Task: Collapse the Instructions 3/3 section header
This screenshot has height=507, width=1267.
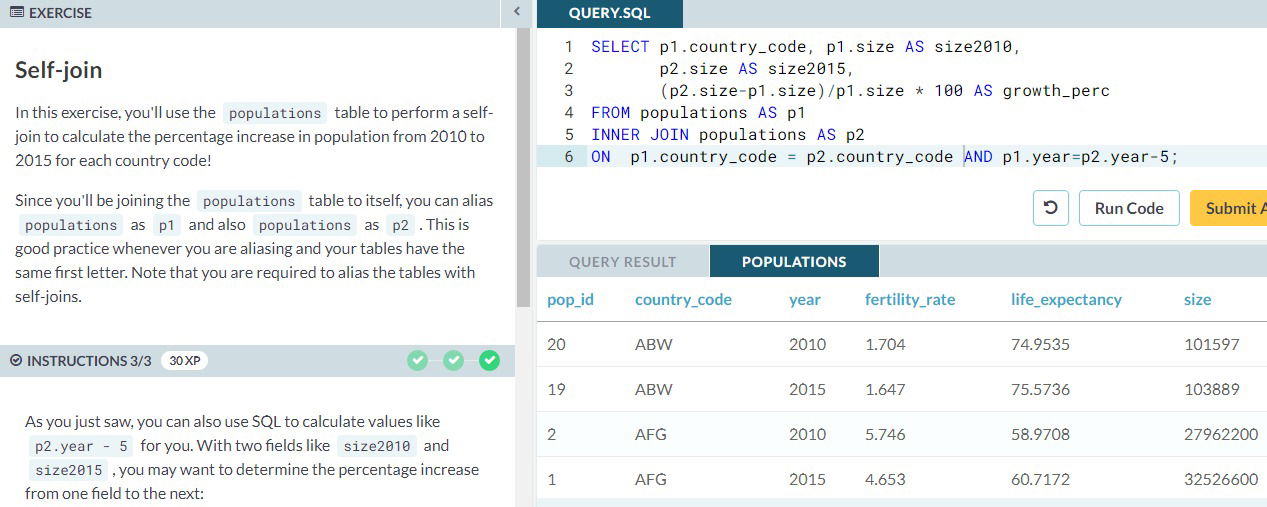Action: 257,360
